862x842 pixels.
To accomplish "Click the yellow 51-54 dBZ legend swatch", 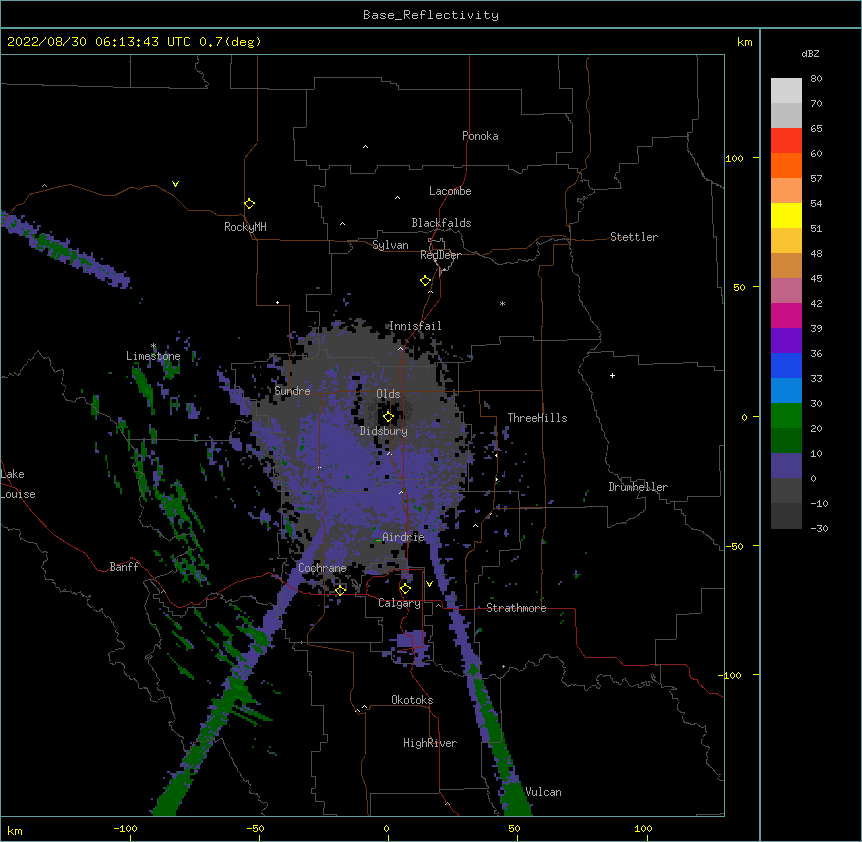I will [786, 215].
